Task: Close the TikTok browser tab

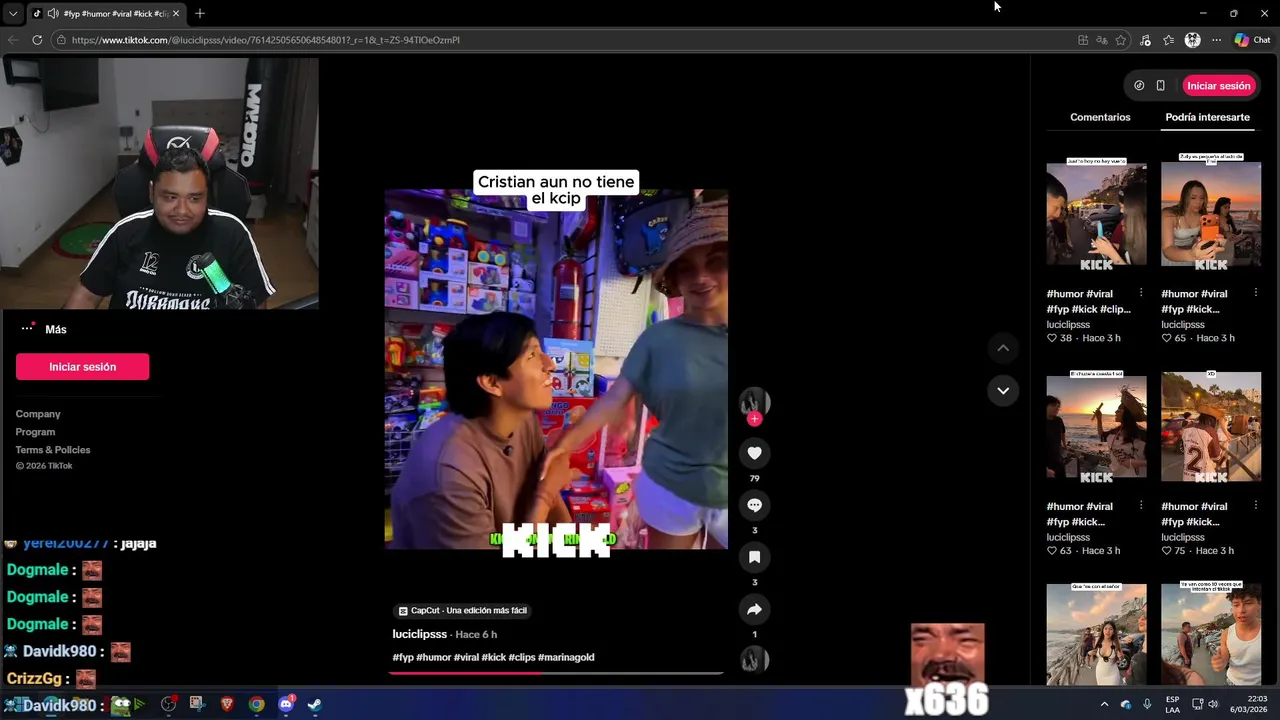Action: (176, 14)
